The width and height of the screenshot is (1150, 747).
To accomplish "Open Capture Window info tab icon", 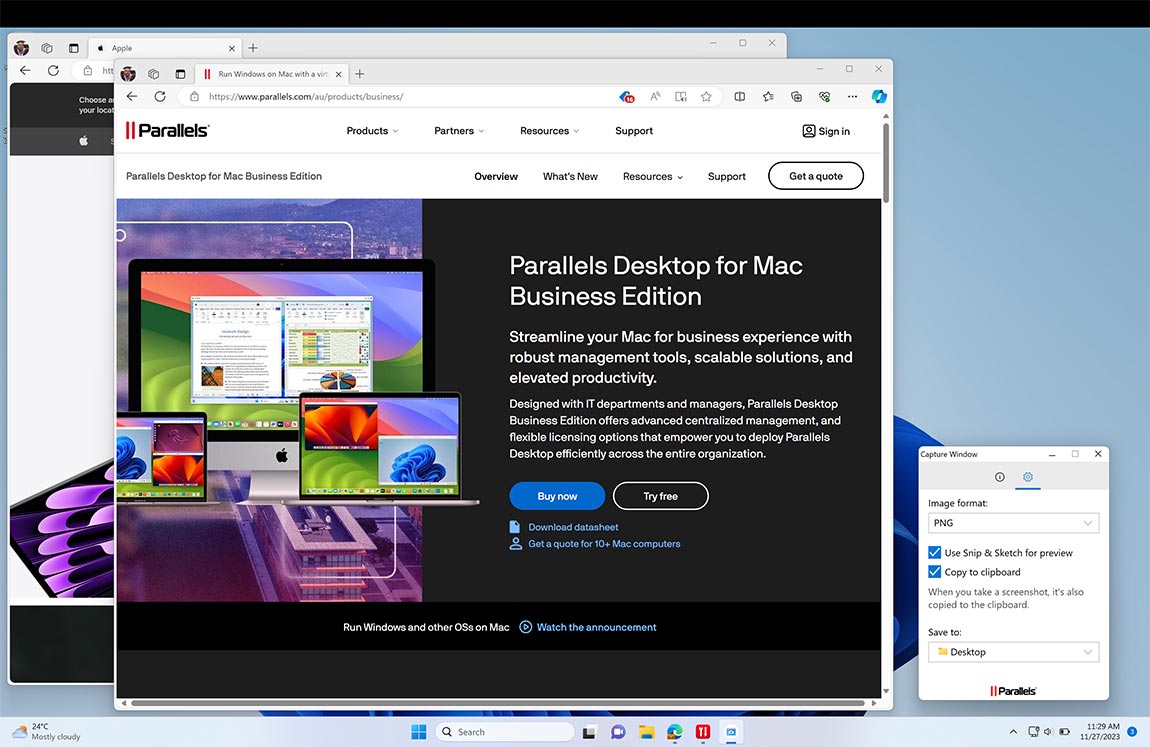I will click(x=999, y=477).
